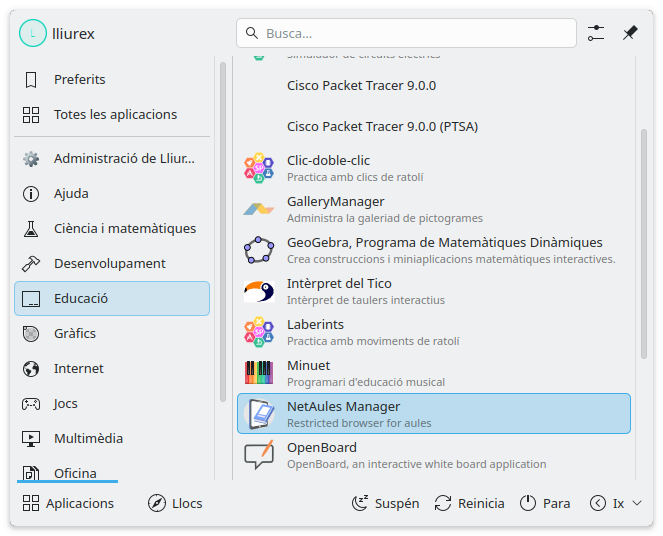Switch to the Aplicacions tab
This screenshot has width=663, height=536.
coord(68,503)
